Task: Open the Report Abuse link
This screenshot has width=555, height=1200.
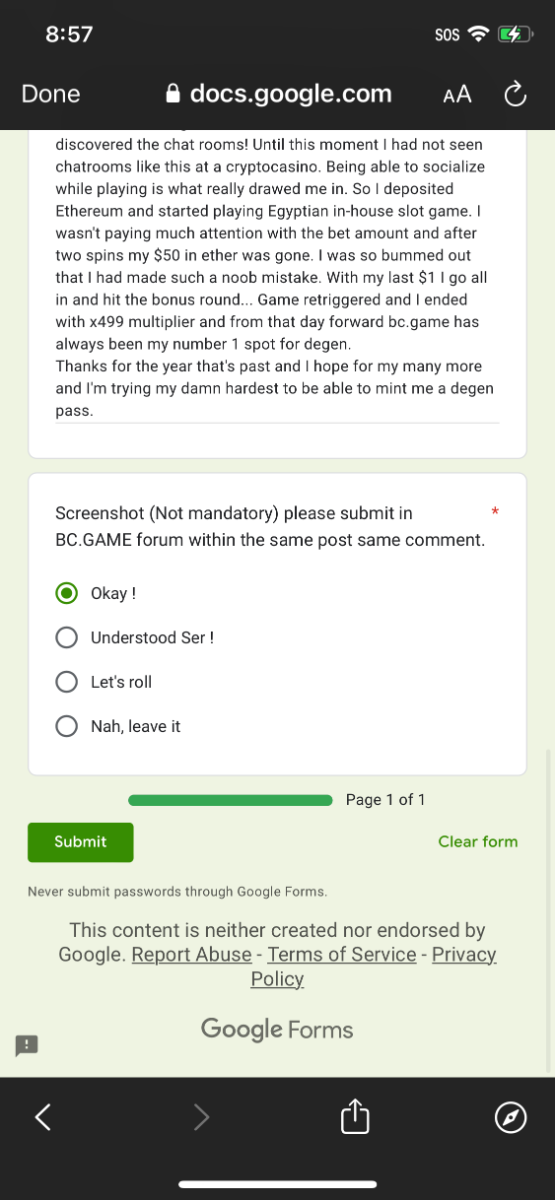Action: [x=191, y=954]
